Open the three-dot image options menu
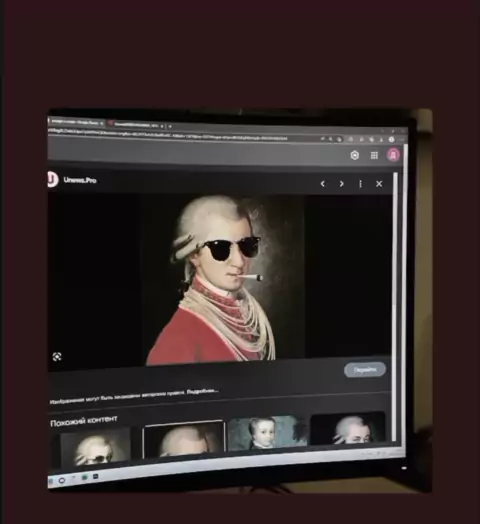 pos(360,184)
